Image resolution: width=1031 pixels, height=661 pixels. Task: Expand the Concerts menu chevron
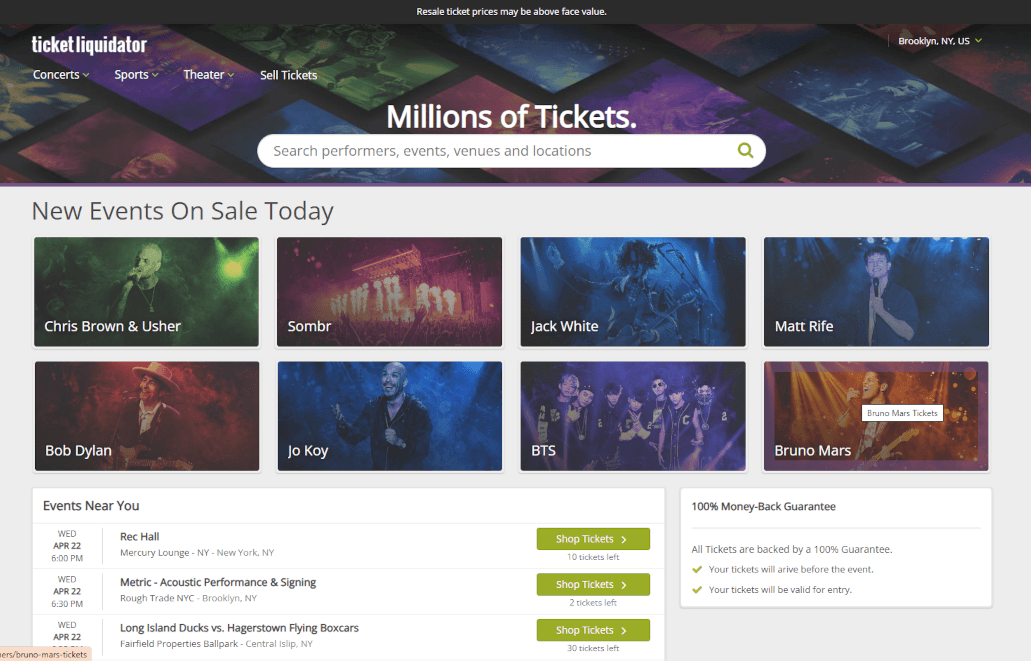click(86, 75)
